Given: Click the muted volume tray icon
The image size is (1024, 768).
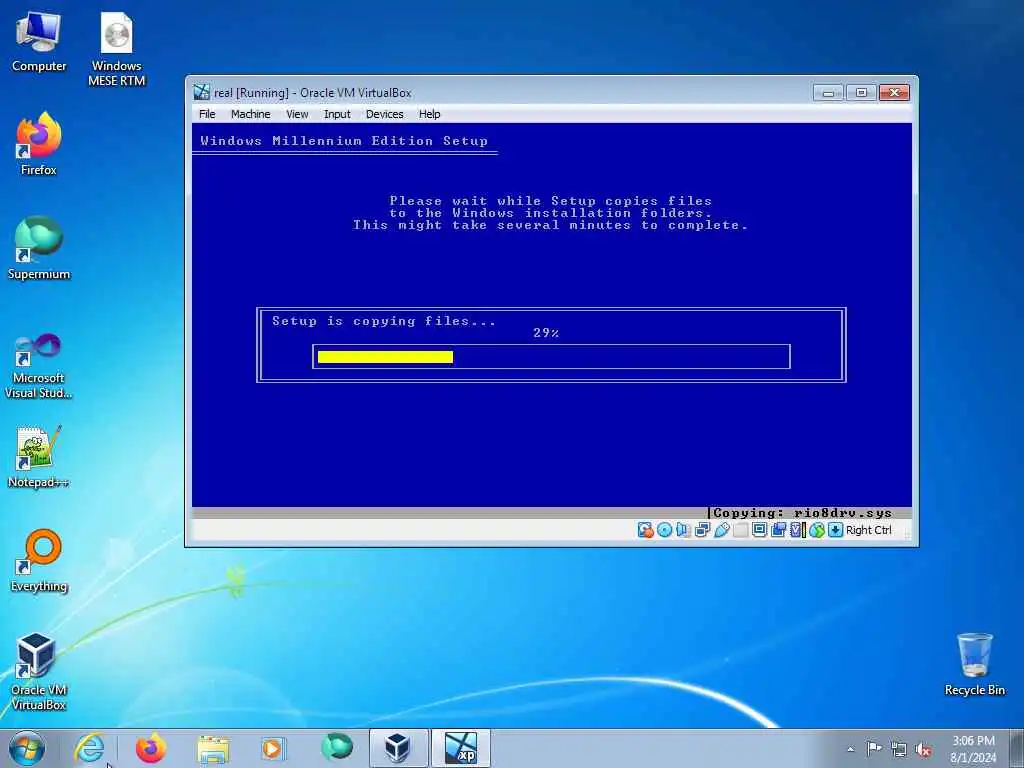Looking at the screenshot, I should pyautogui.click(x=923, y=750).
